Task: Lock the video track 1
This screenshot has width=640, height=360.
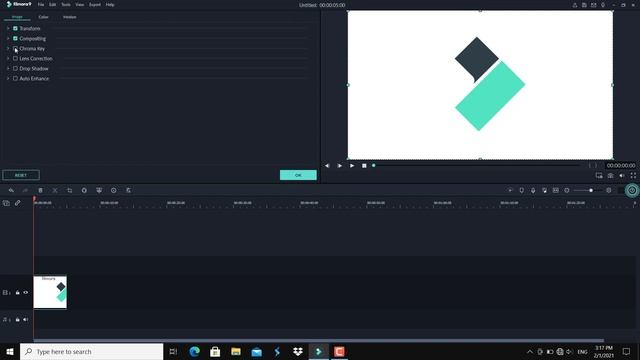Action: pyautogui.click(x=18, y=293)
